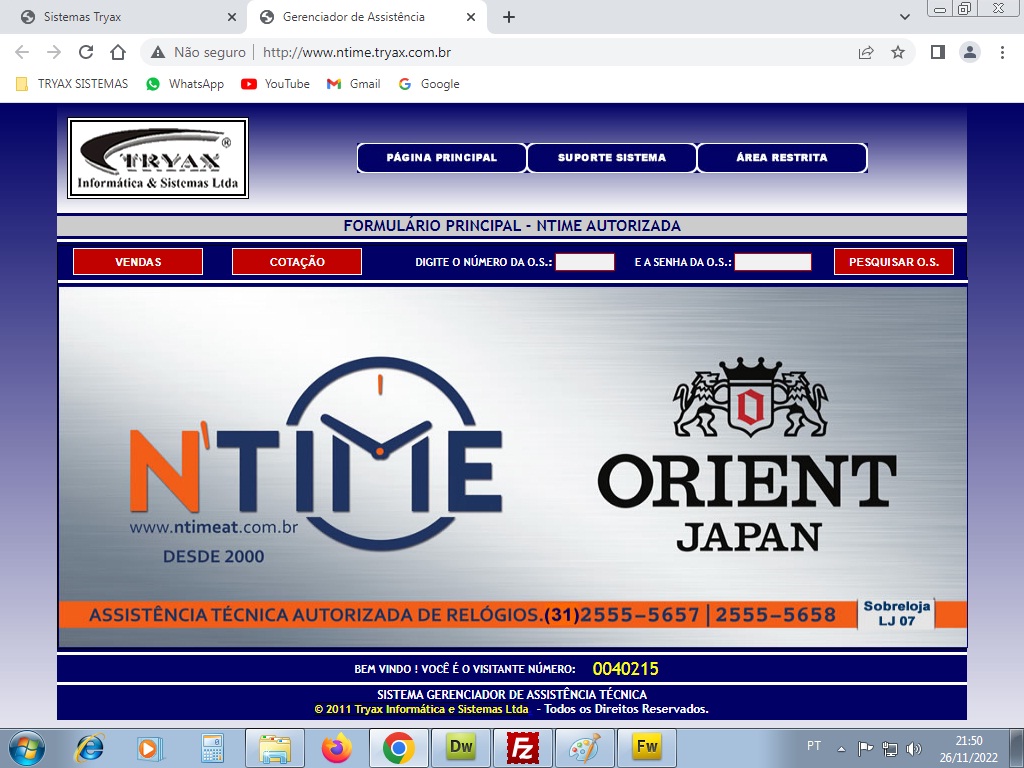Image resolution: width=1024 pixels, height=768 pixels.
Task: Open Dreamweaver from the taskbar
Action: 461,747
